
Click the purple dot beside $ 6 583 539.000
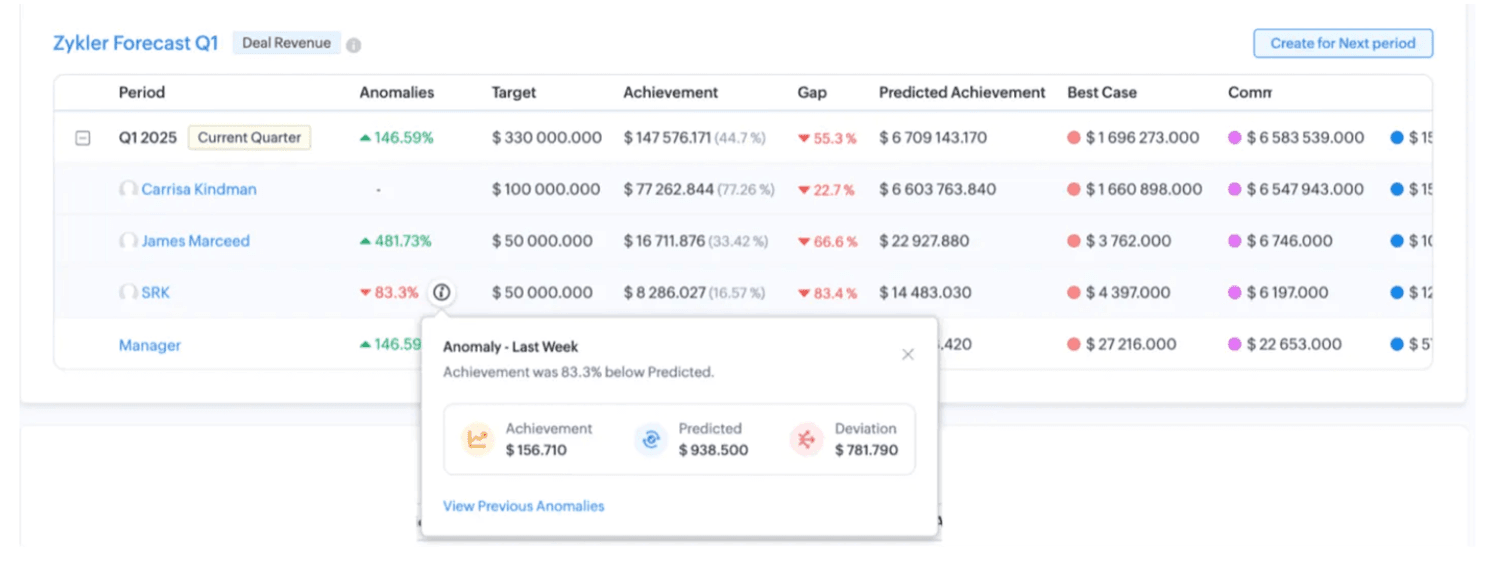[x=1235, y=138]
